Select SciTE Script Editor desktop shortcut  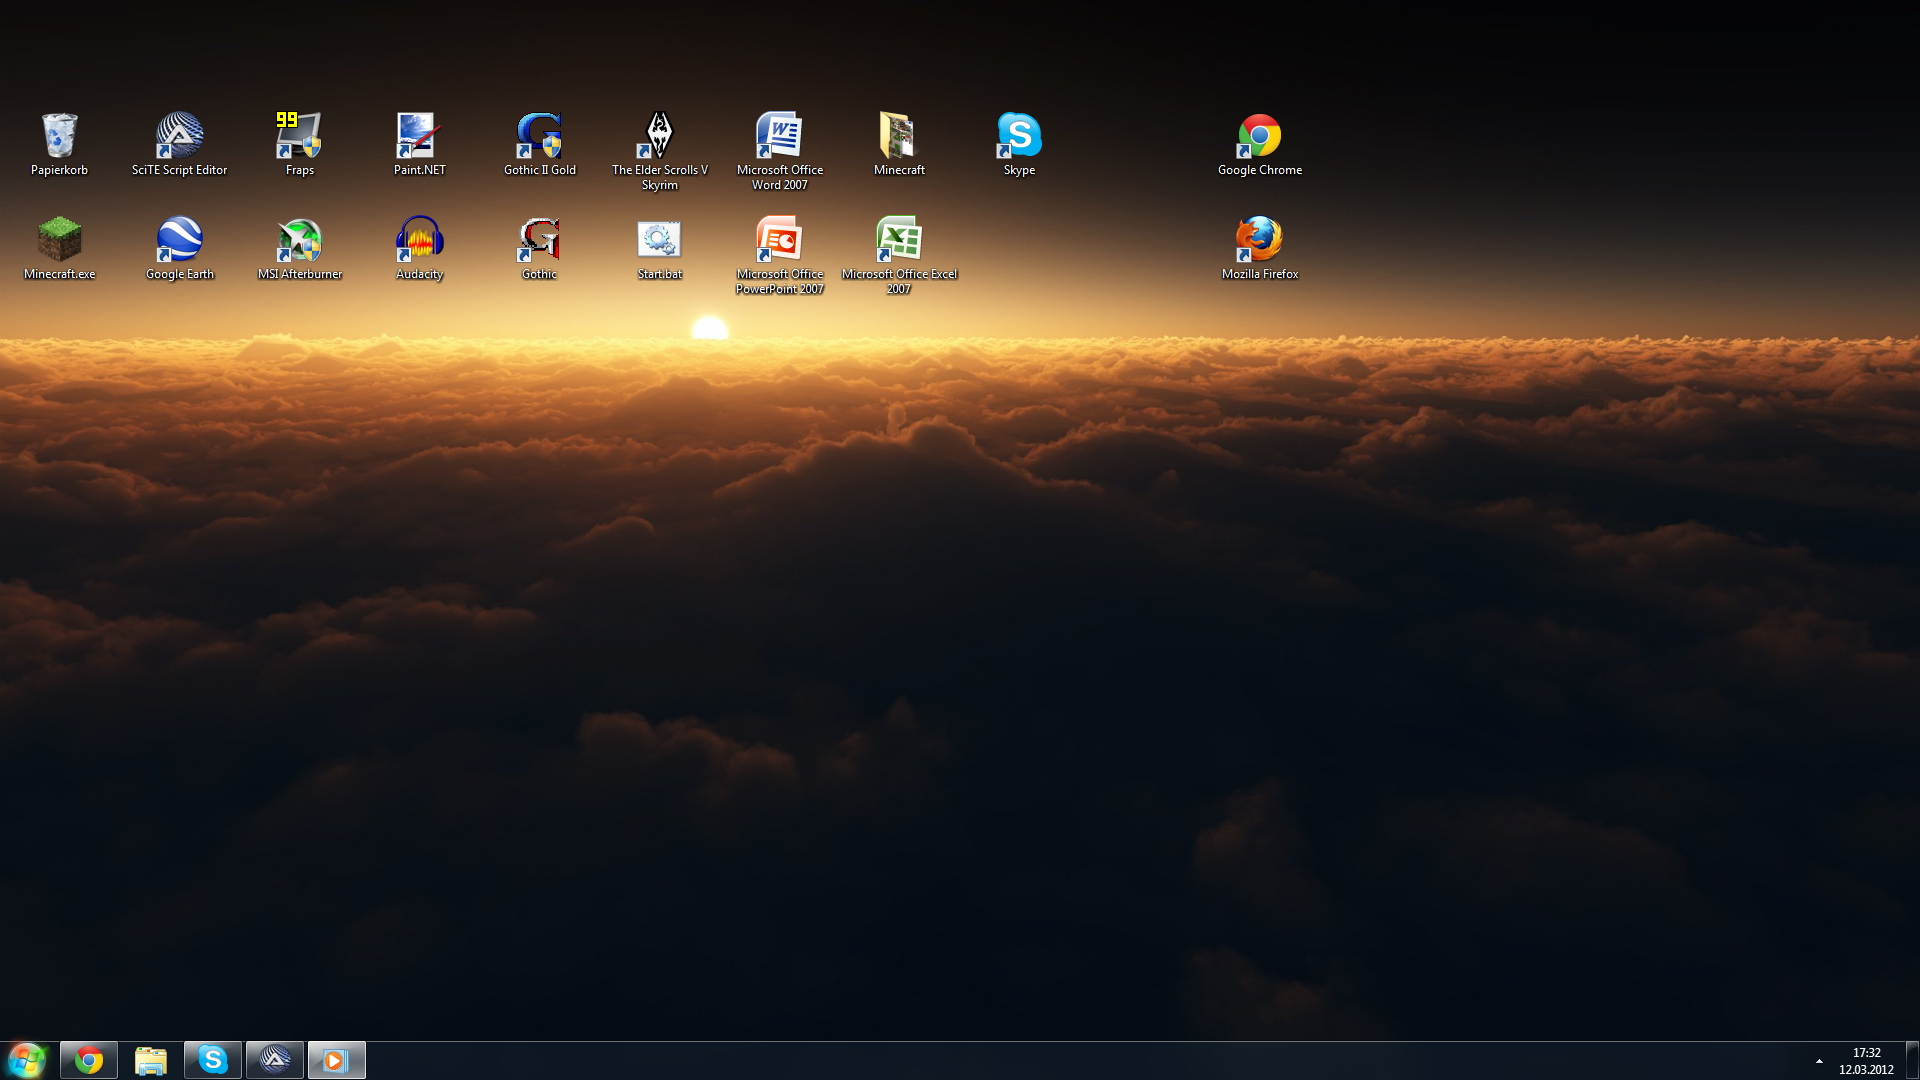tap(179, 137)
